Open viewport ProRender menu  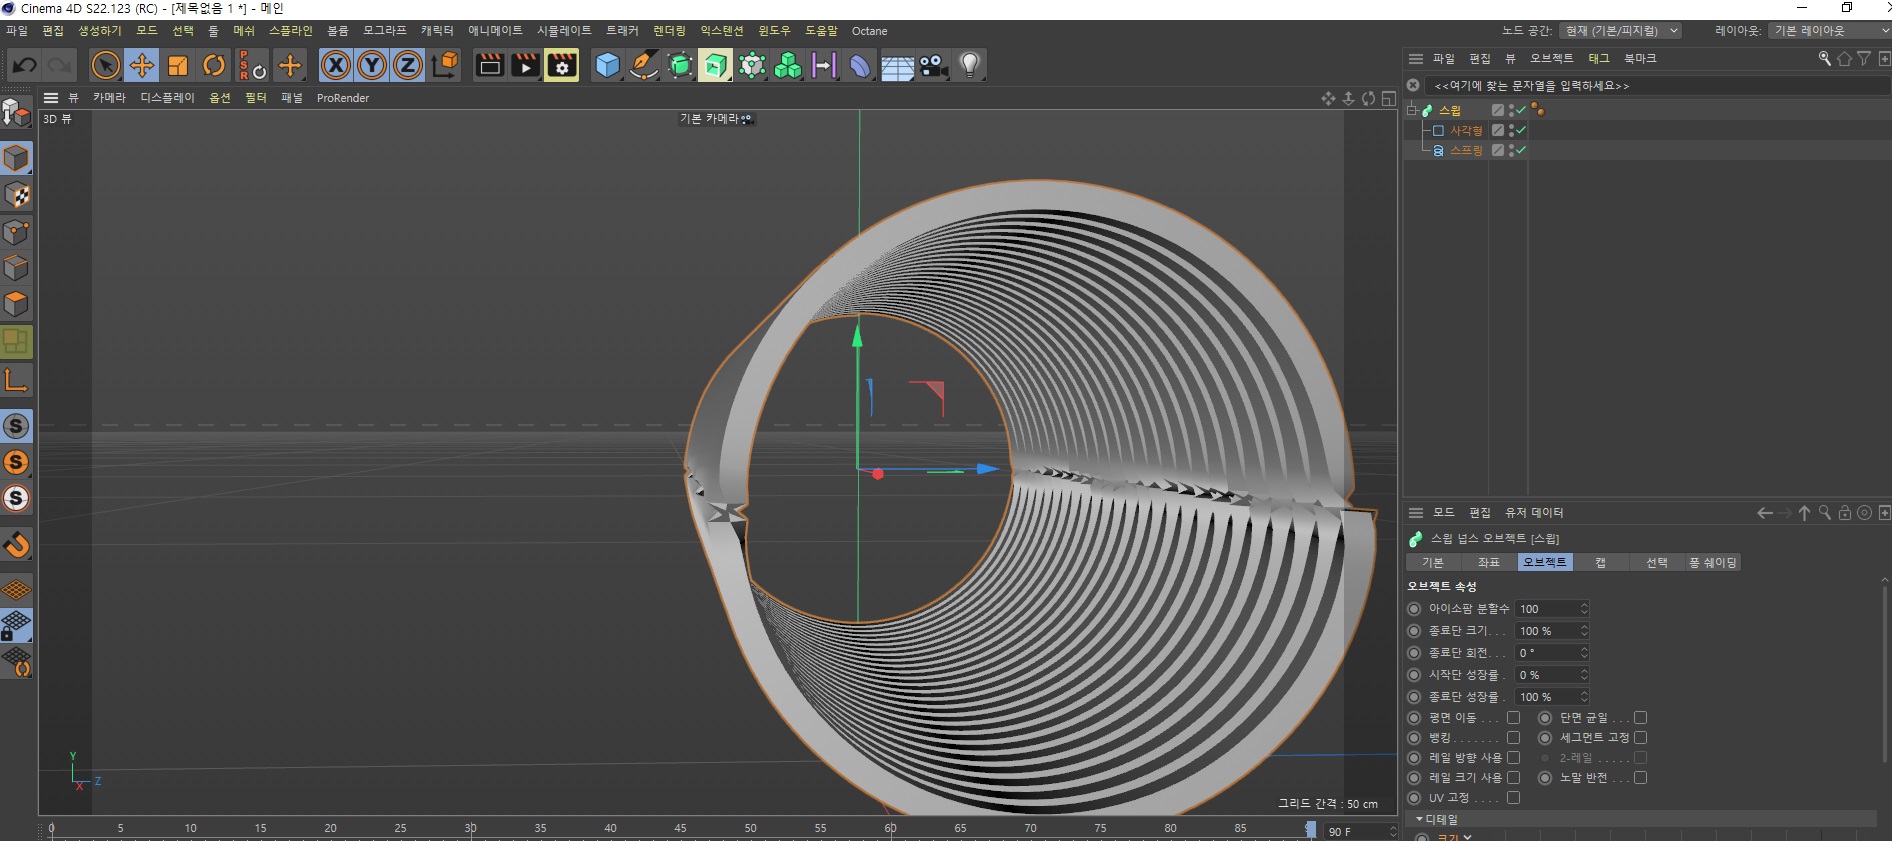pyautogui.click(x=343, y=98)
